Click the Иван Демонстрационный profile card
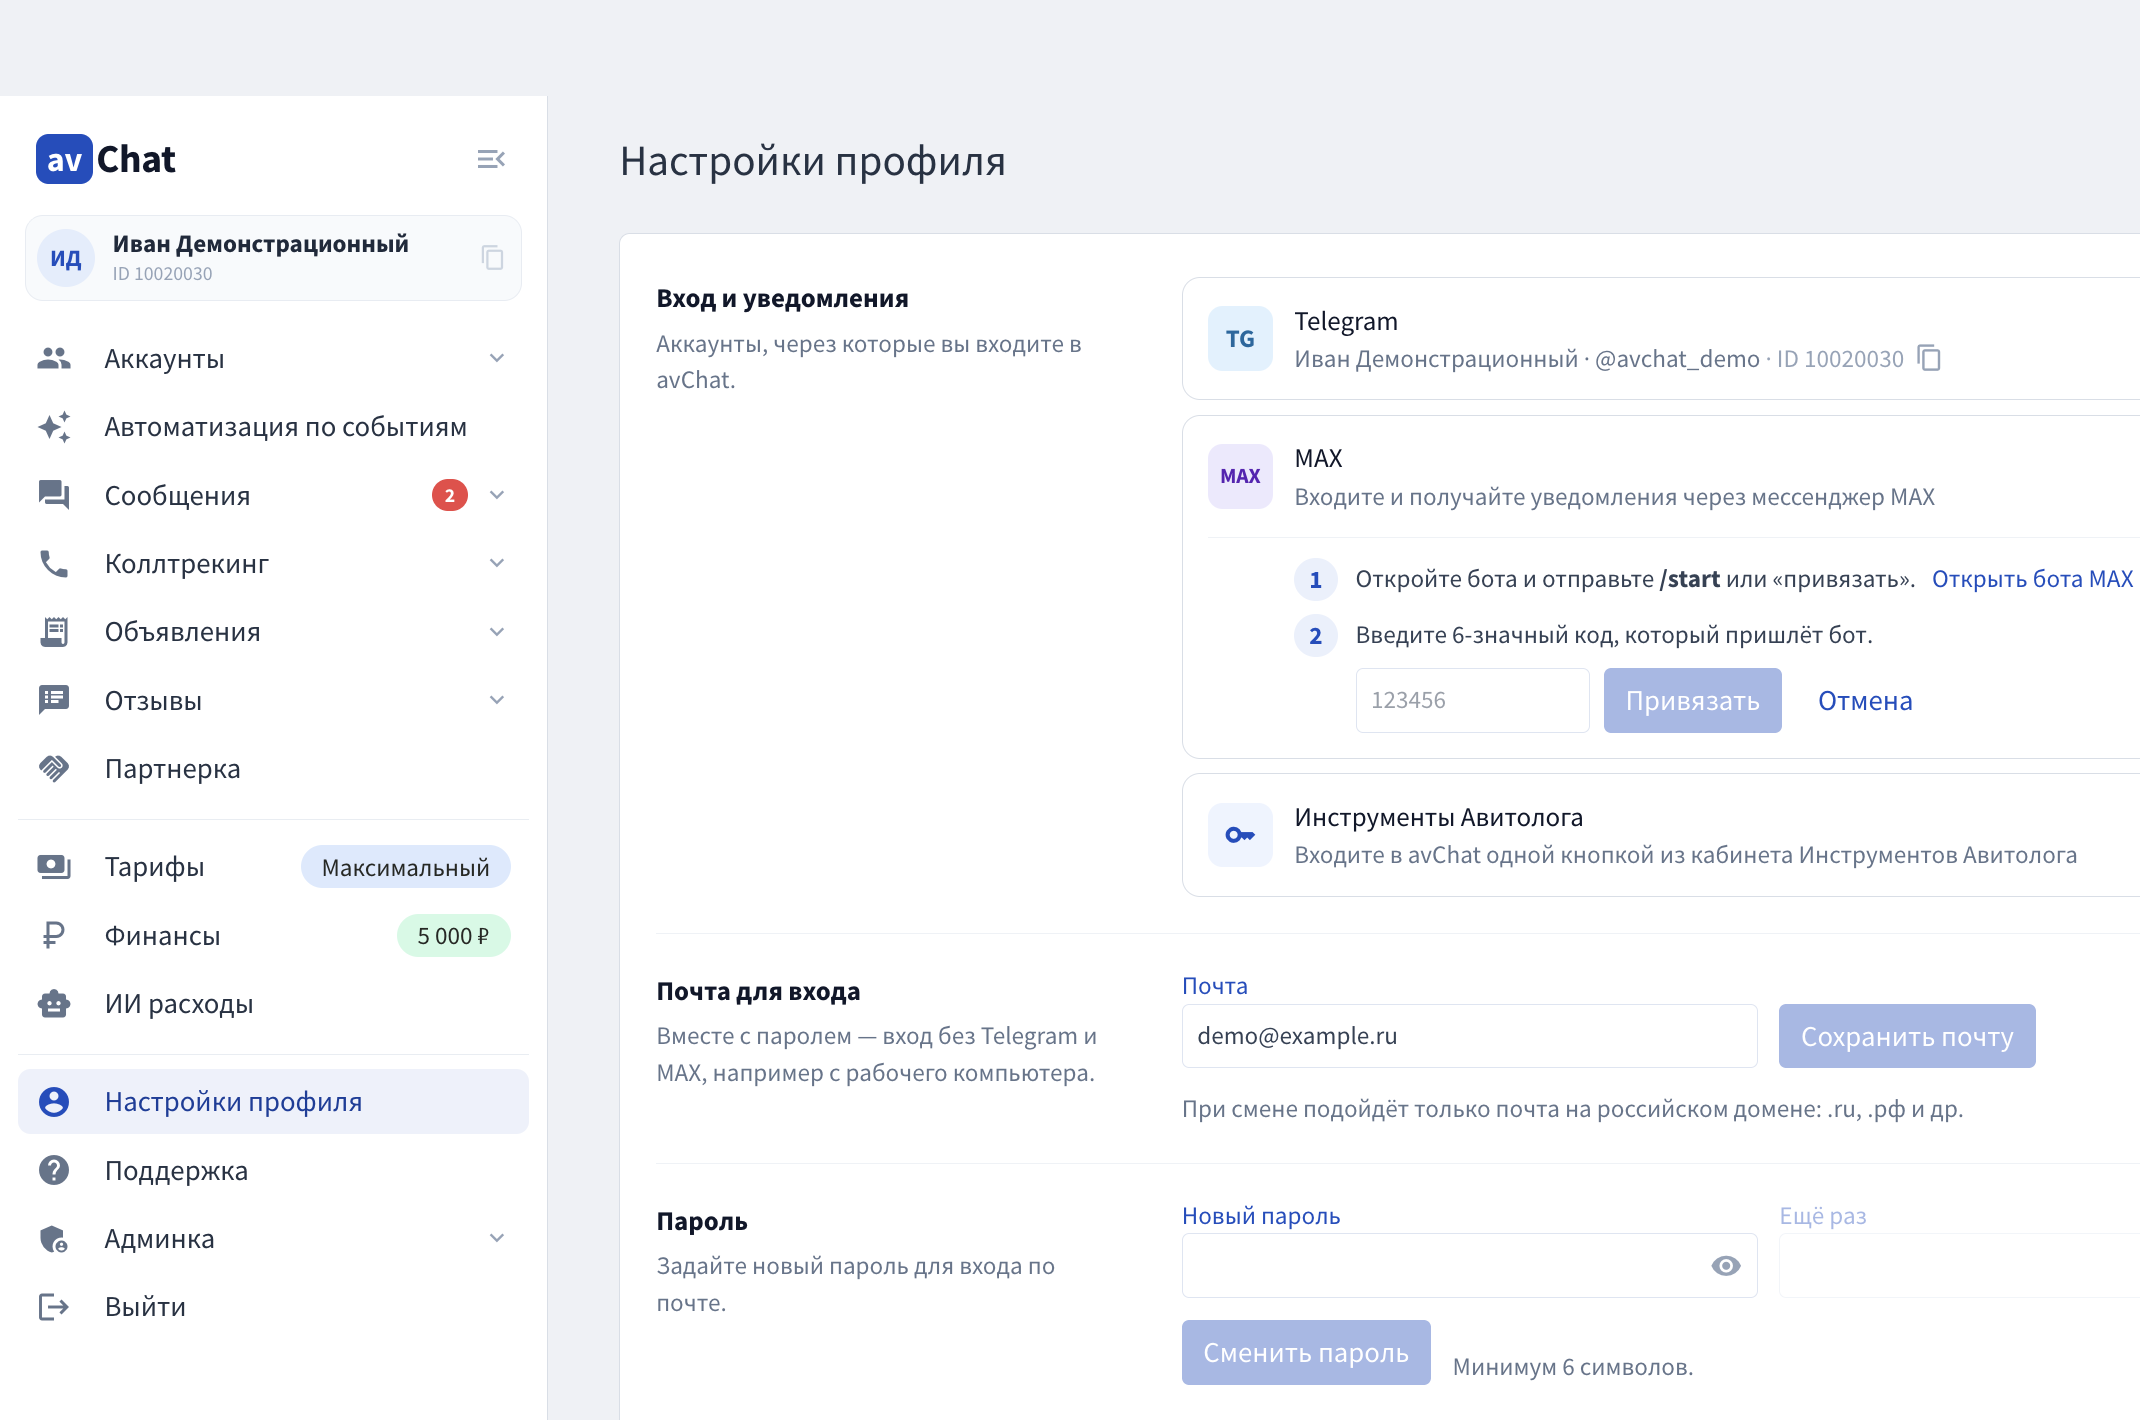 pyautogui.click(x=273, y=258)
